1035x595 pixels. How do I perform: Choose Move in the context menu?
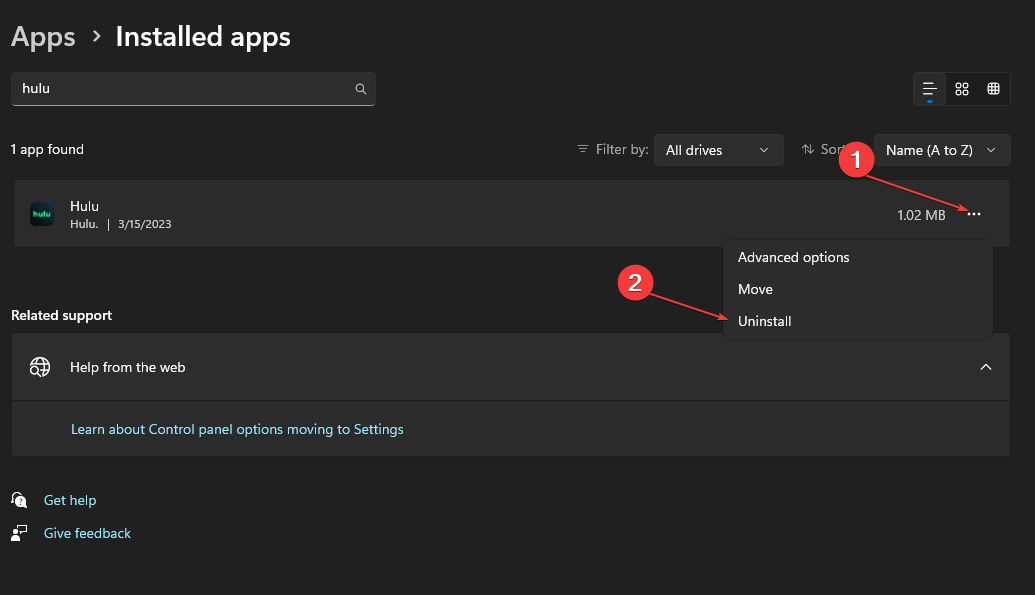click(x=755, y=289)
